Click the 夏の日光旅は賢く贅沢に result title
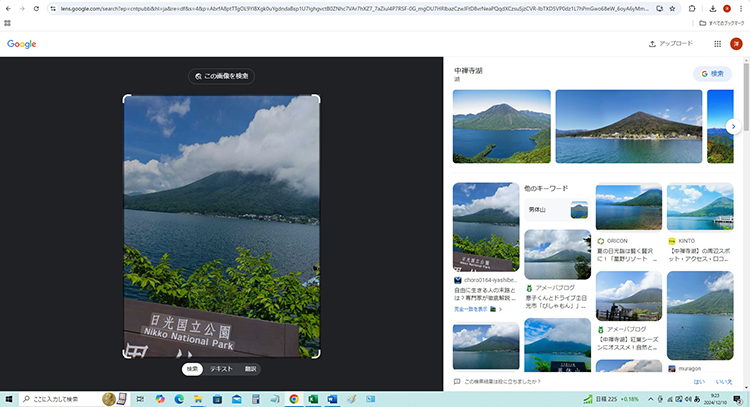The width and height of the screenshot is (750, 407). [627, 255]
